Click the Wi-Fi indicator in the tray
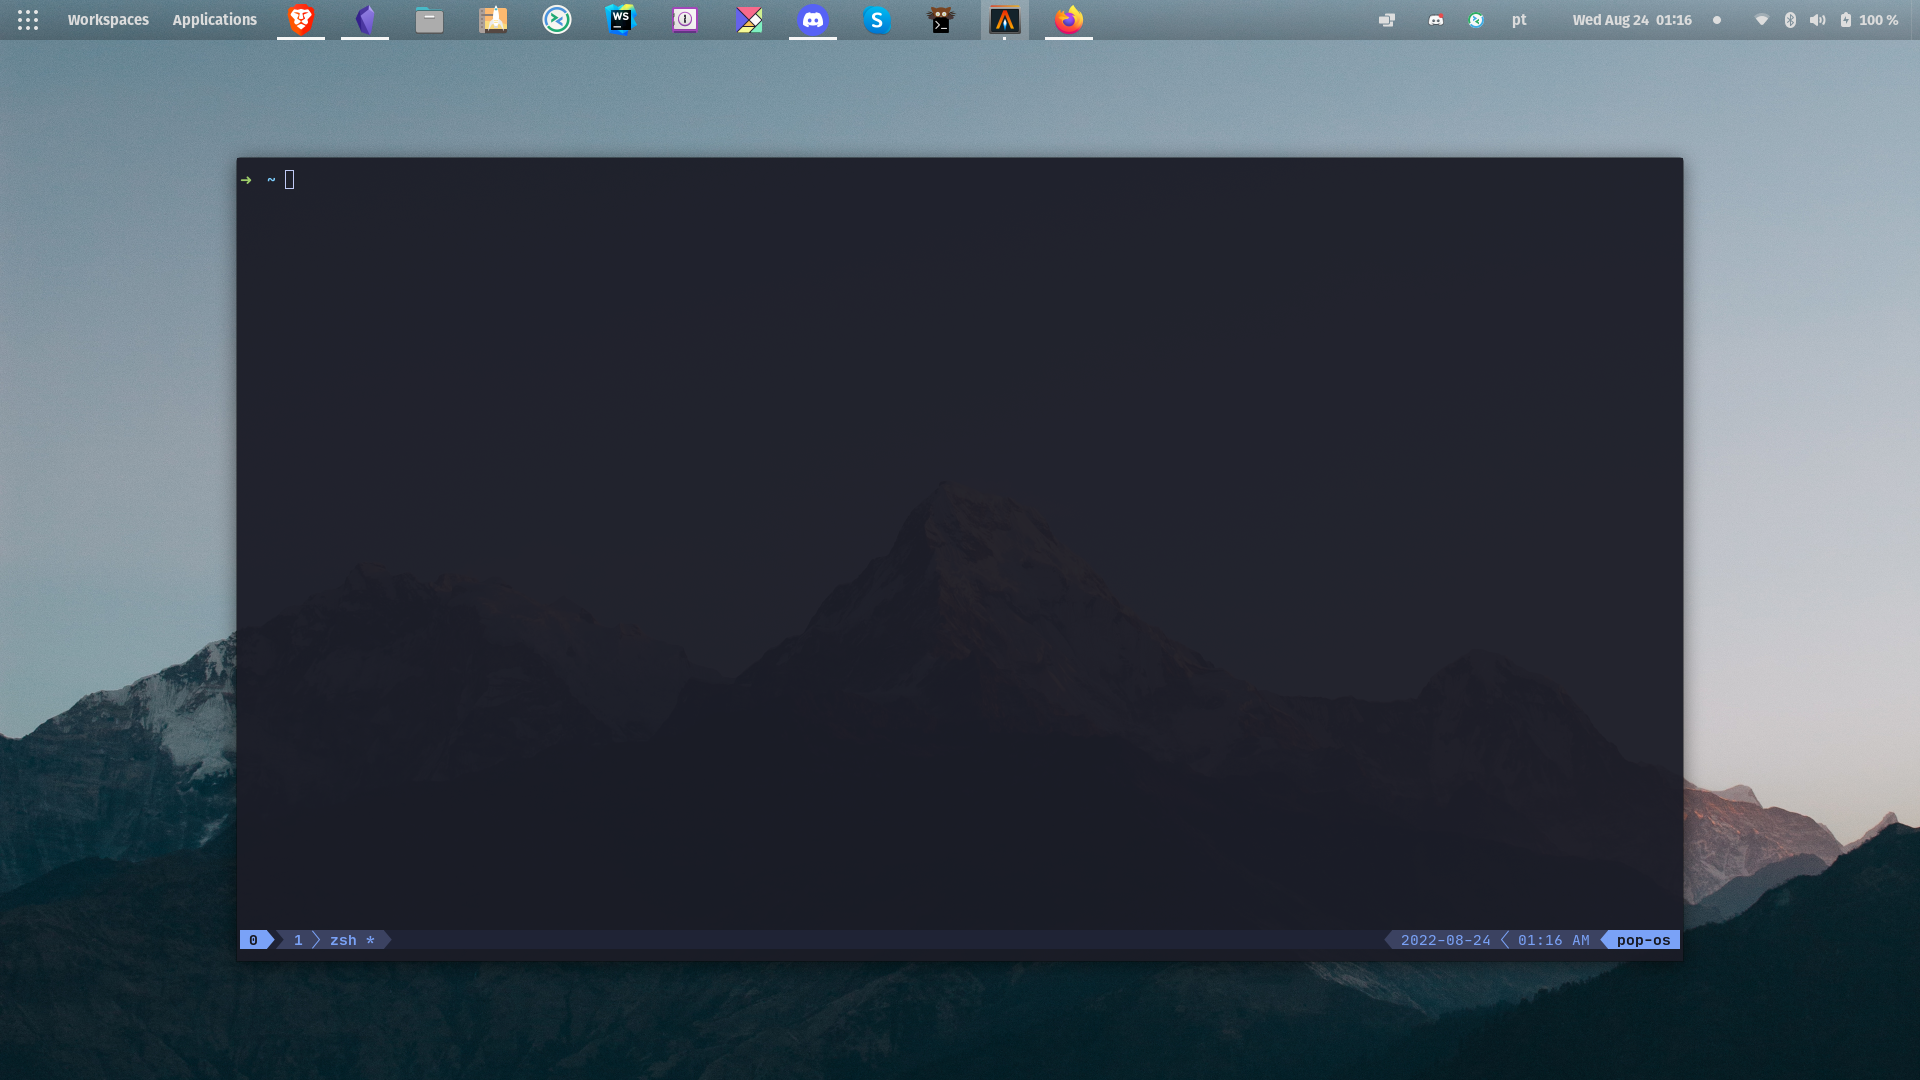1920x1080 pixels. pos(1762,19)
